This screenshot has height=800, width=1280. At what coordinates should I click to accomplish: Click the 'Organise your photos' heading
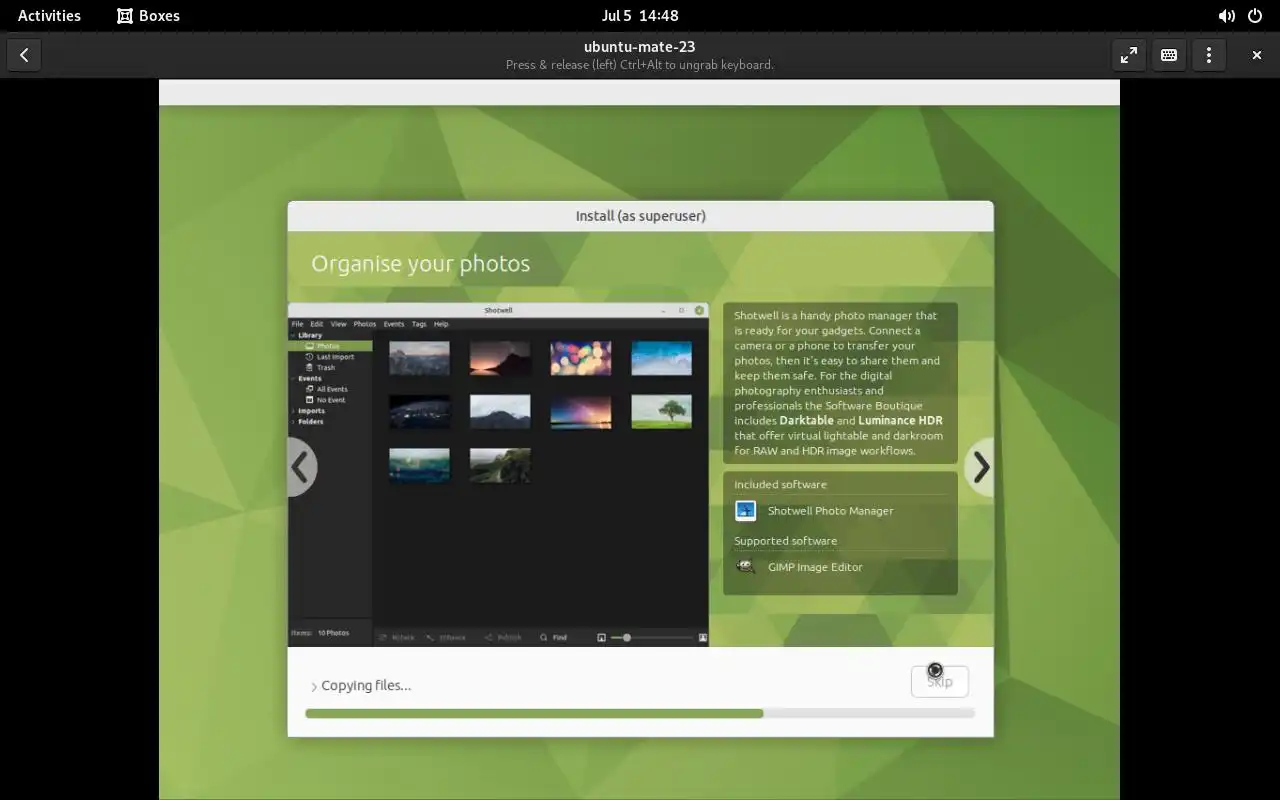[420, 264]
